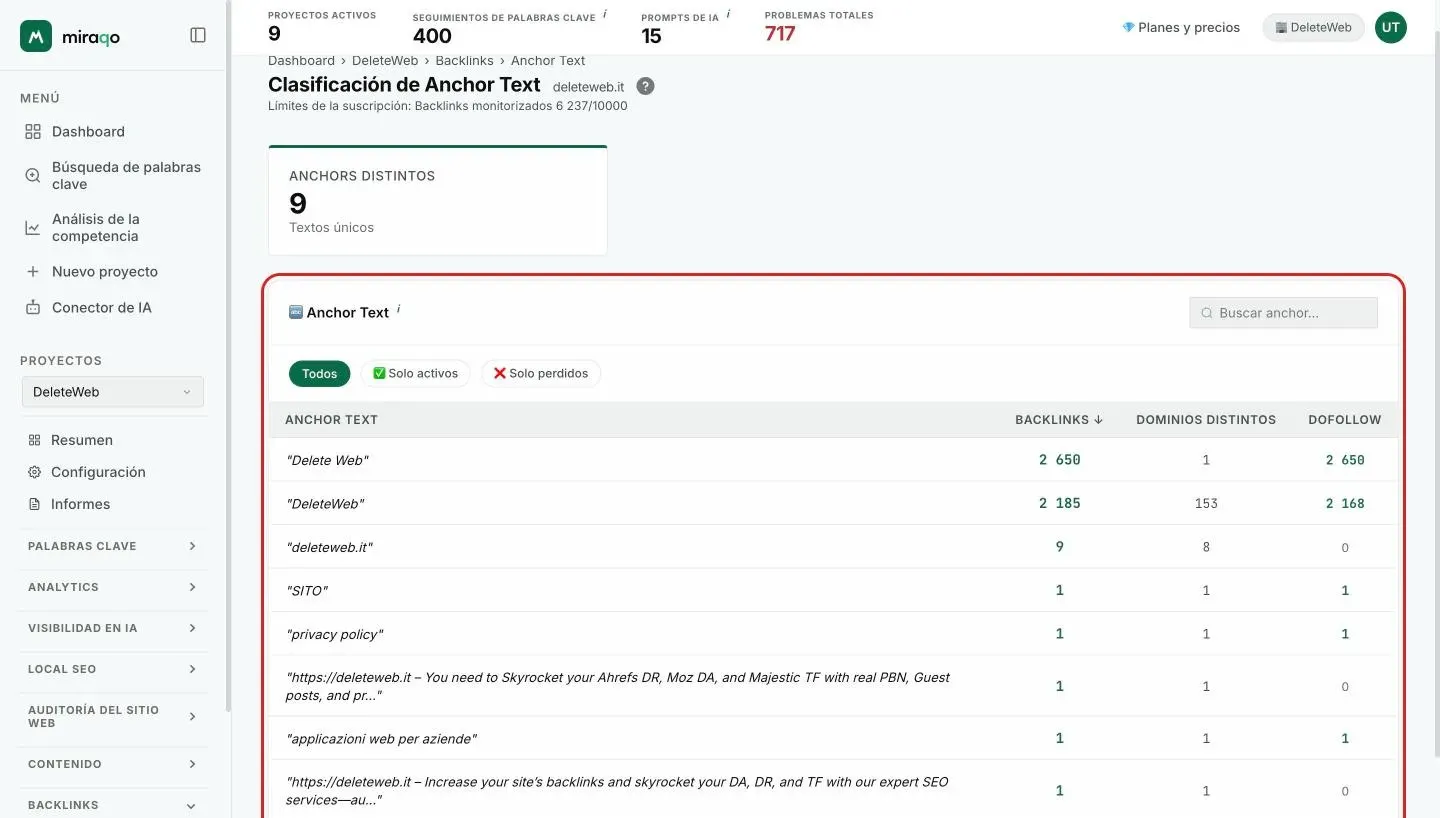Open Backlinks in the breadcrumb
This screenshot has width=1440, height=818.
[x=464, y=61]
